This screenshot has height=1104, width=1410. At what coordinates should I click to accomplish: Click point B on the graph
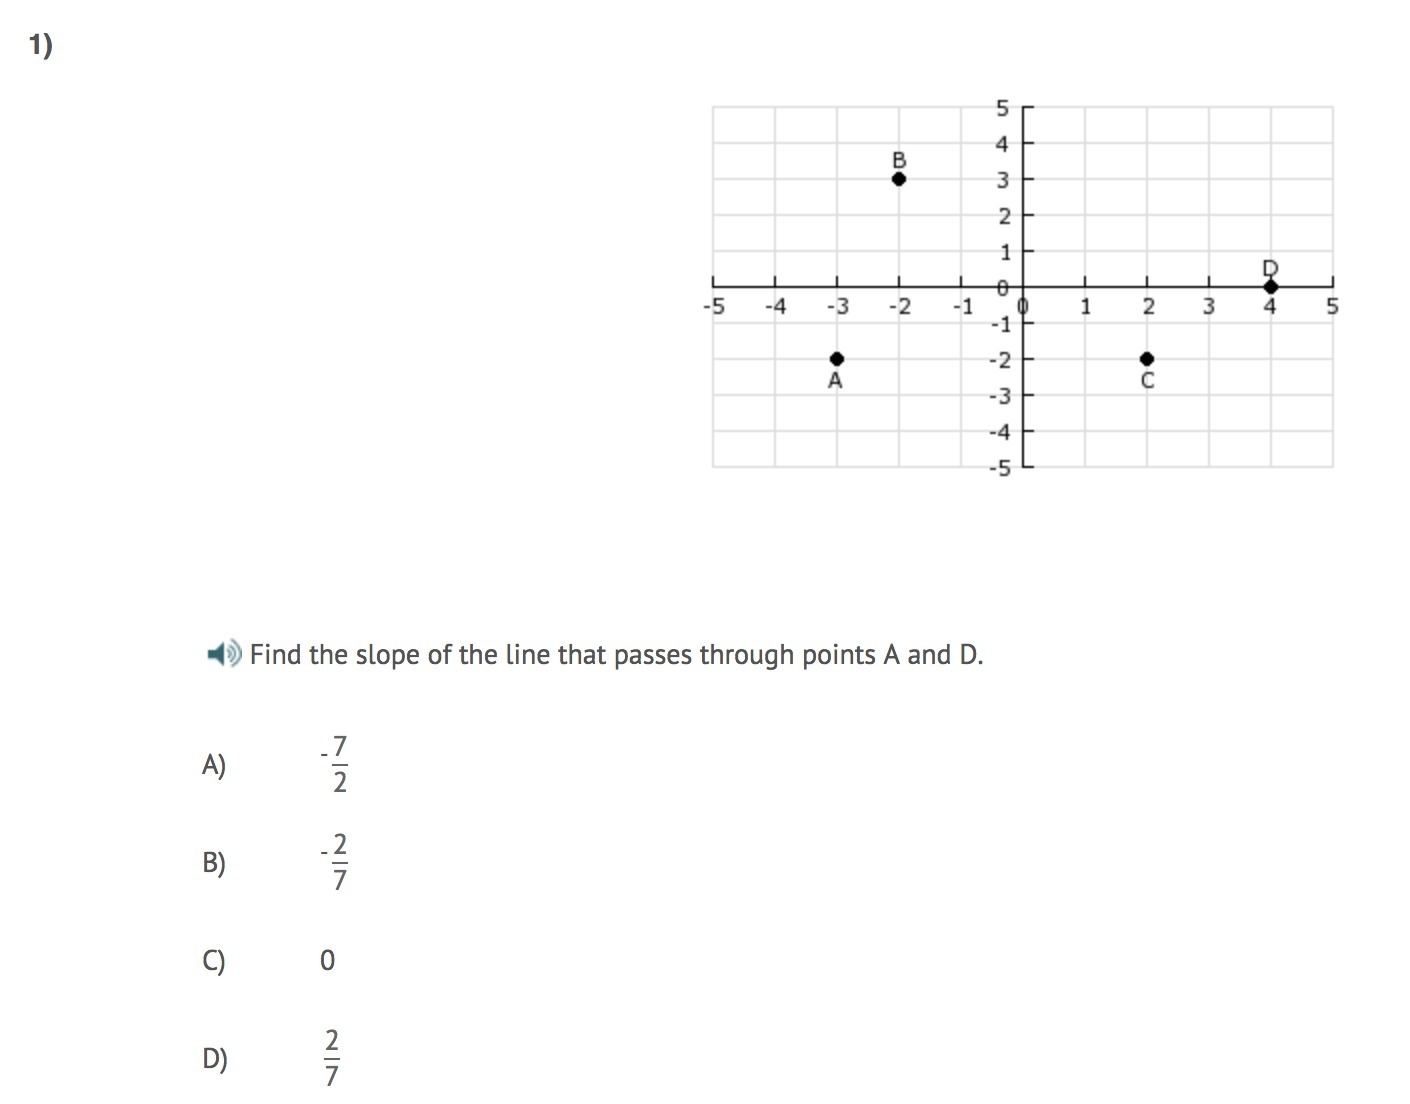[x=899, y=179]
